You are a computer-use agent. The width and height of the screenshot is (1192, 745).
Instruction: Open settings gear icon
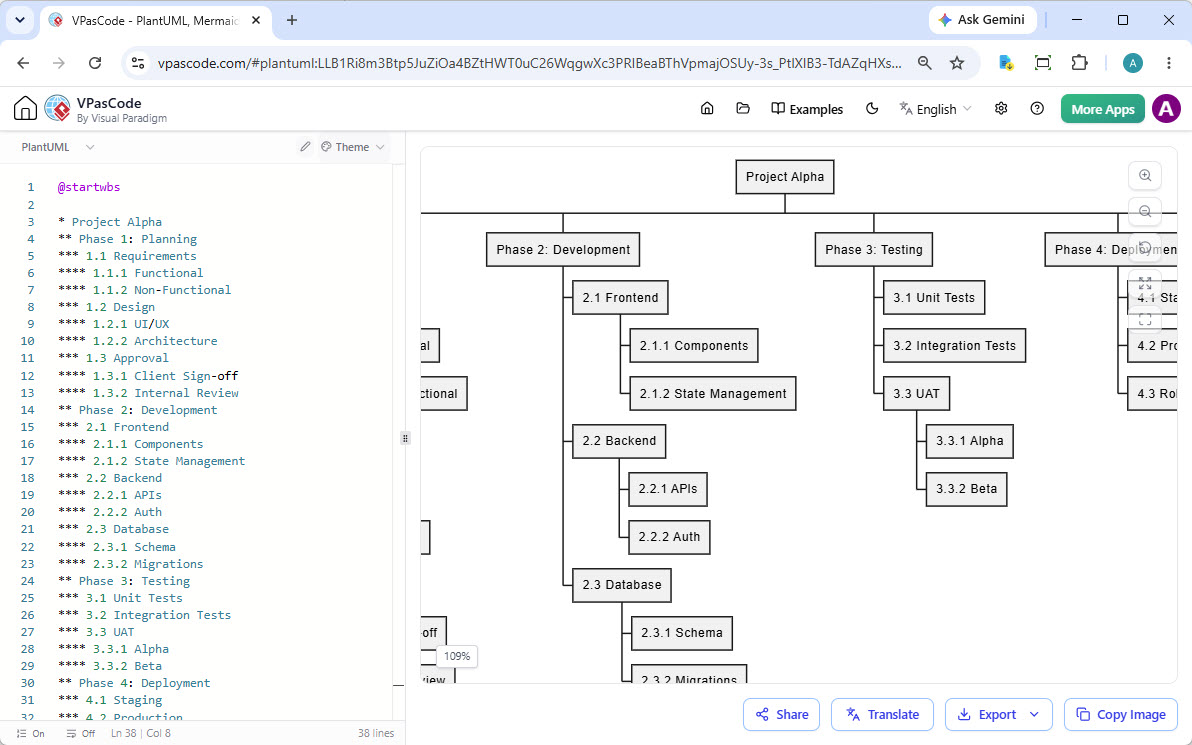coord(1001,109)
